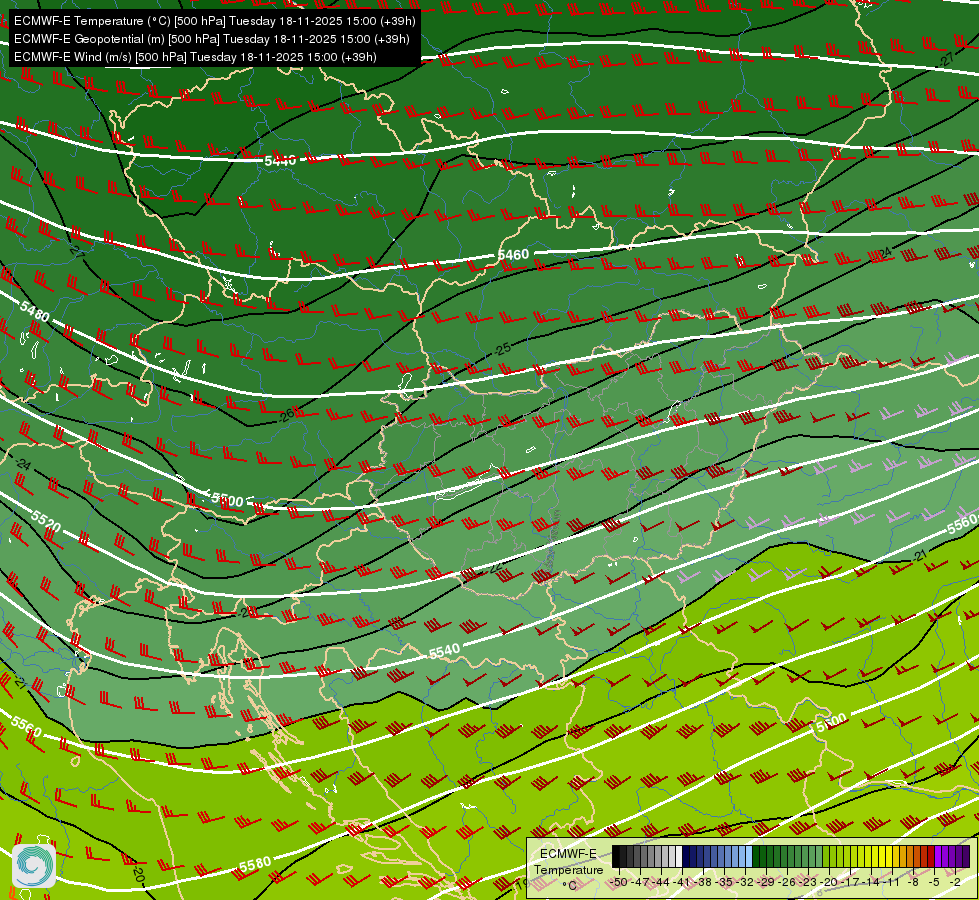Image resolution: width=979 pixels, height=900 pixels.
Task: Pick the white legend swatch before navy
Action: coord(679,856)
